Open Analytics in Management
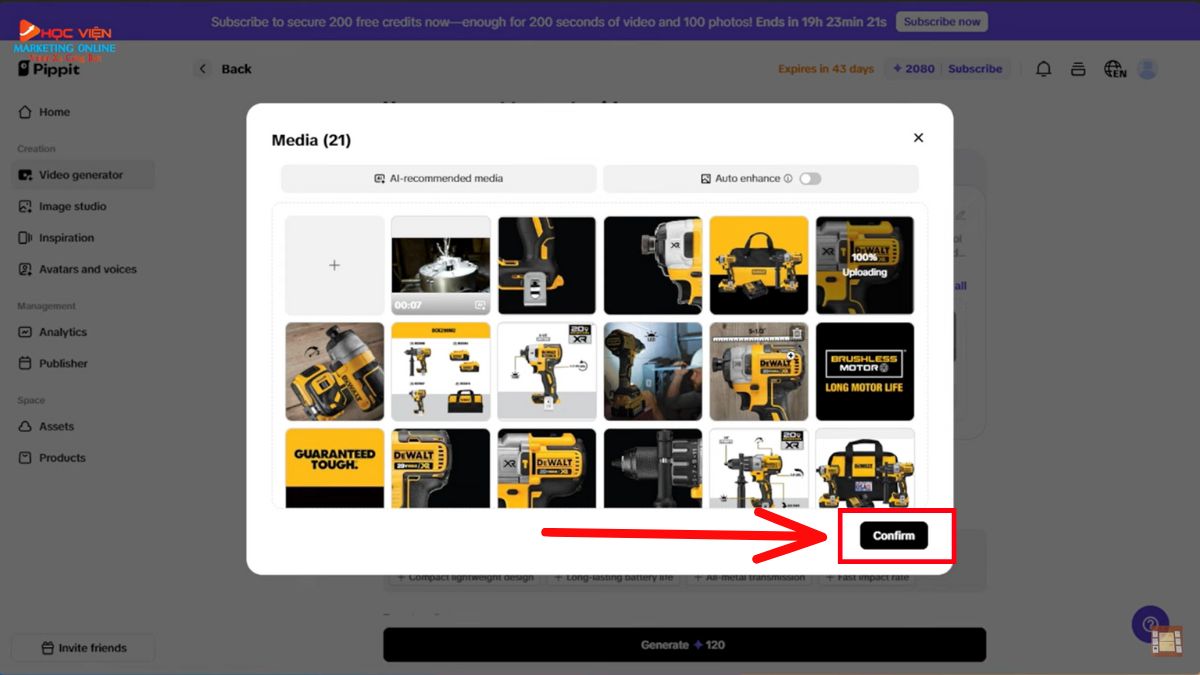The image size is (1200, 675). tap(82, 332)
